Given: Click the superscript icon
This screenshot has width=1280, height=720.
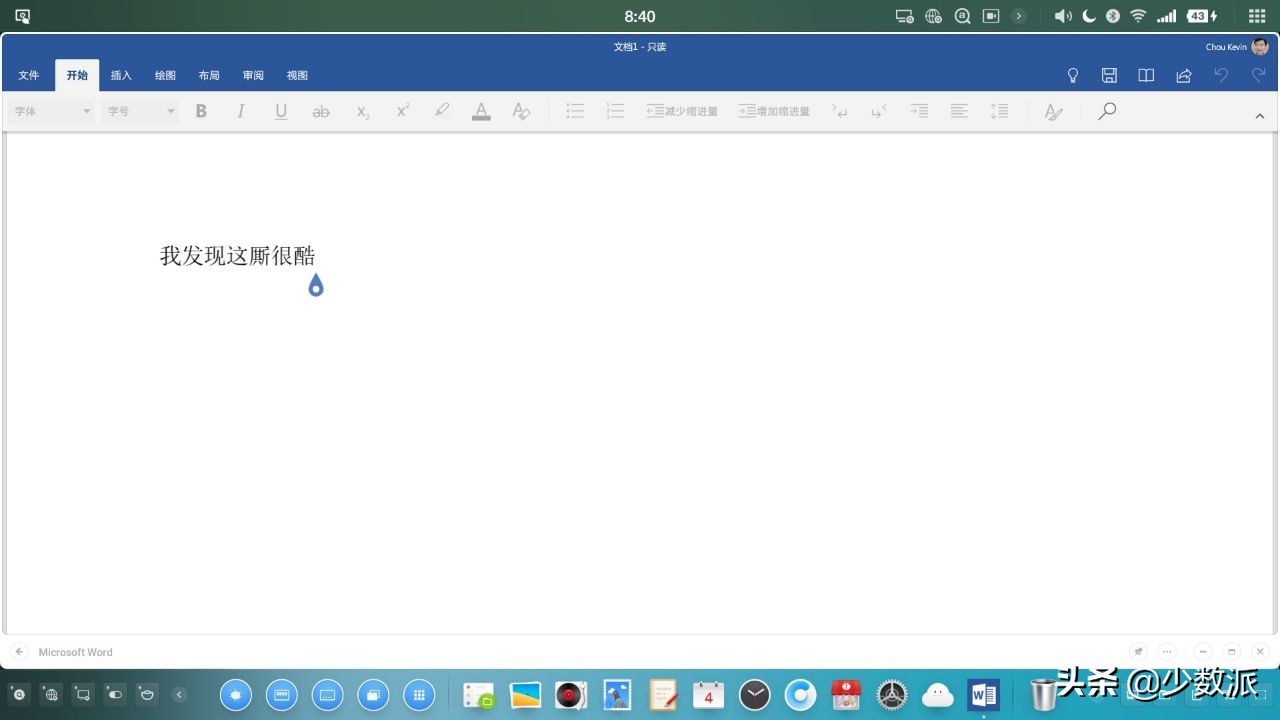Looking at the screenshot, I should pyautogui.click(x=403, y=111).
